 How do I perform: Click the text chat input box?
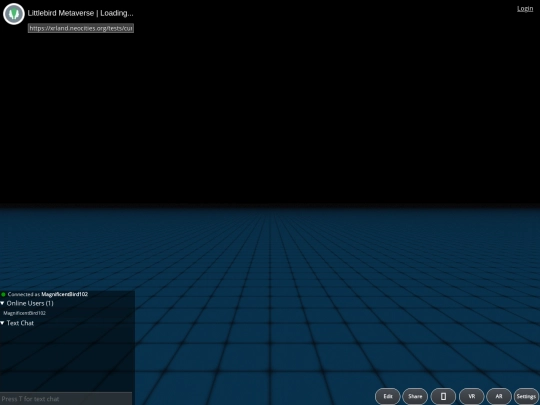tap(66, 399)
